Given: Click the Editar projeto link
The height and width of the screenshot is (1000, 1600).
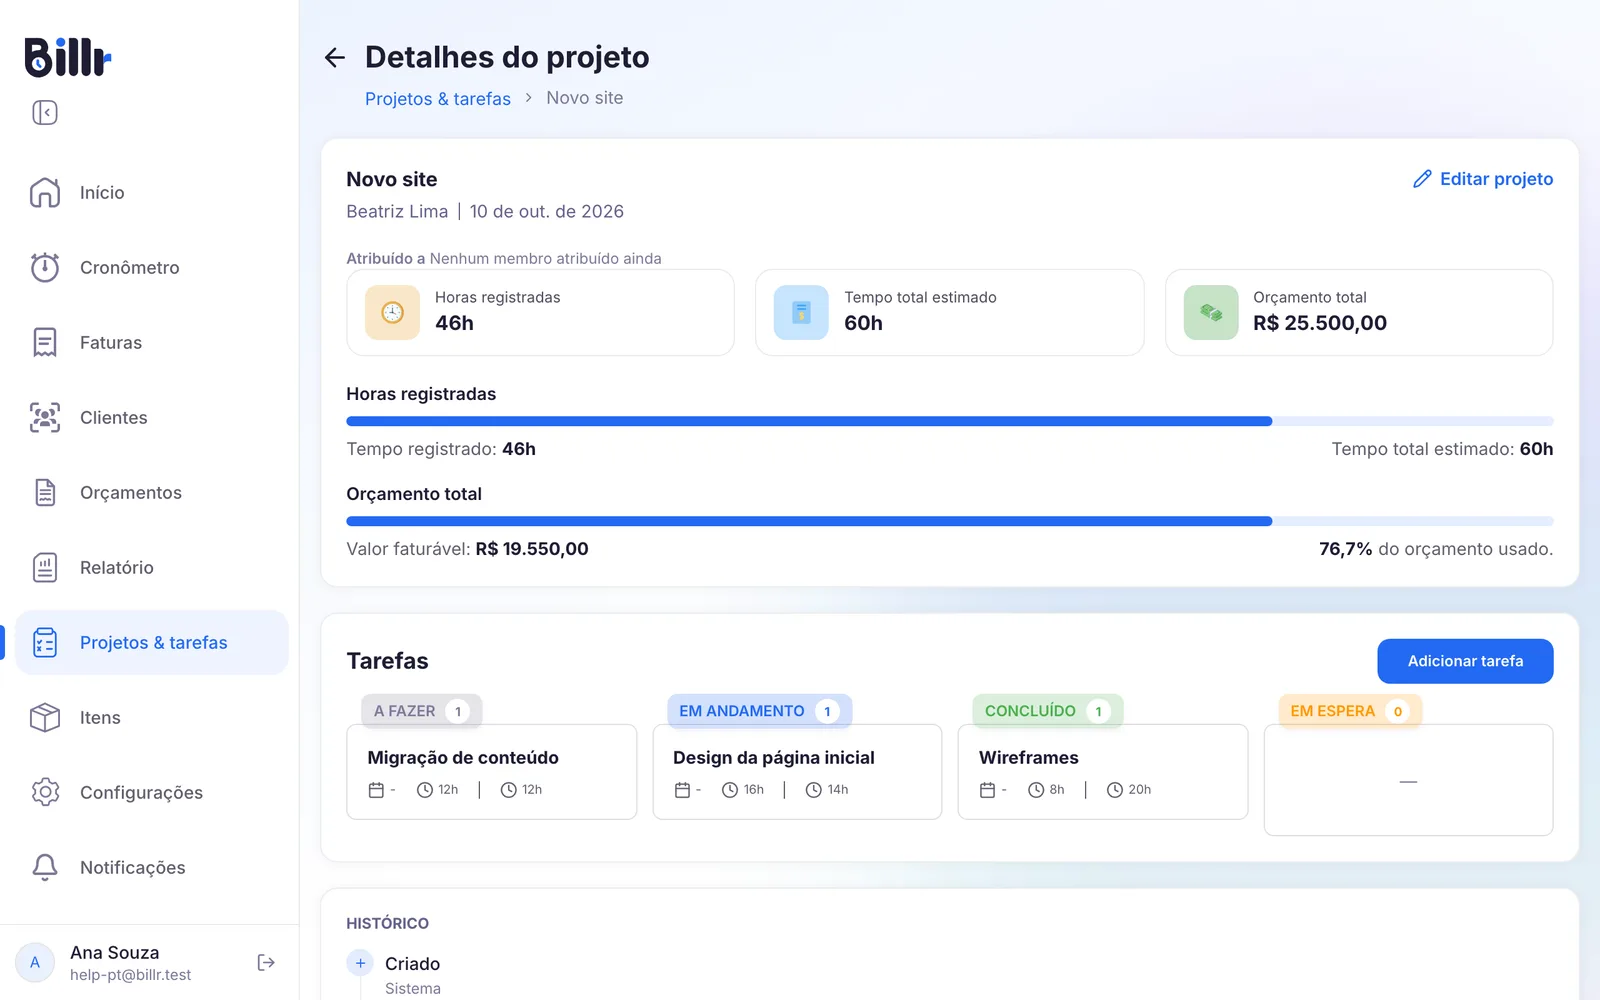Looking at the screenshot, I should click(x=1483, y=179).
